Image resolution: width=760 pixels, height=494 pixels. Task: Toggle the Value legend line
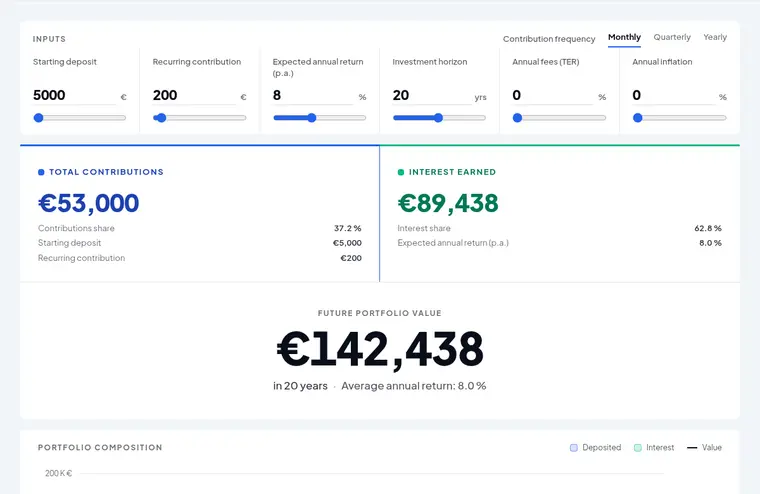(x=704, y=447)
